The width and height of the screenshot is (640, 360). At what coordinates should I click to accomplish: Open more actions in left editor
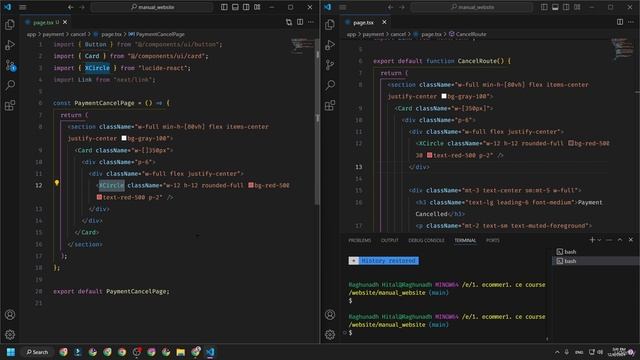click(x=311, y=22)
